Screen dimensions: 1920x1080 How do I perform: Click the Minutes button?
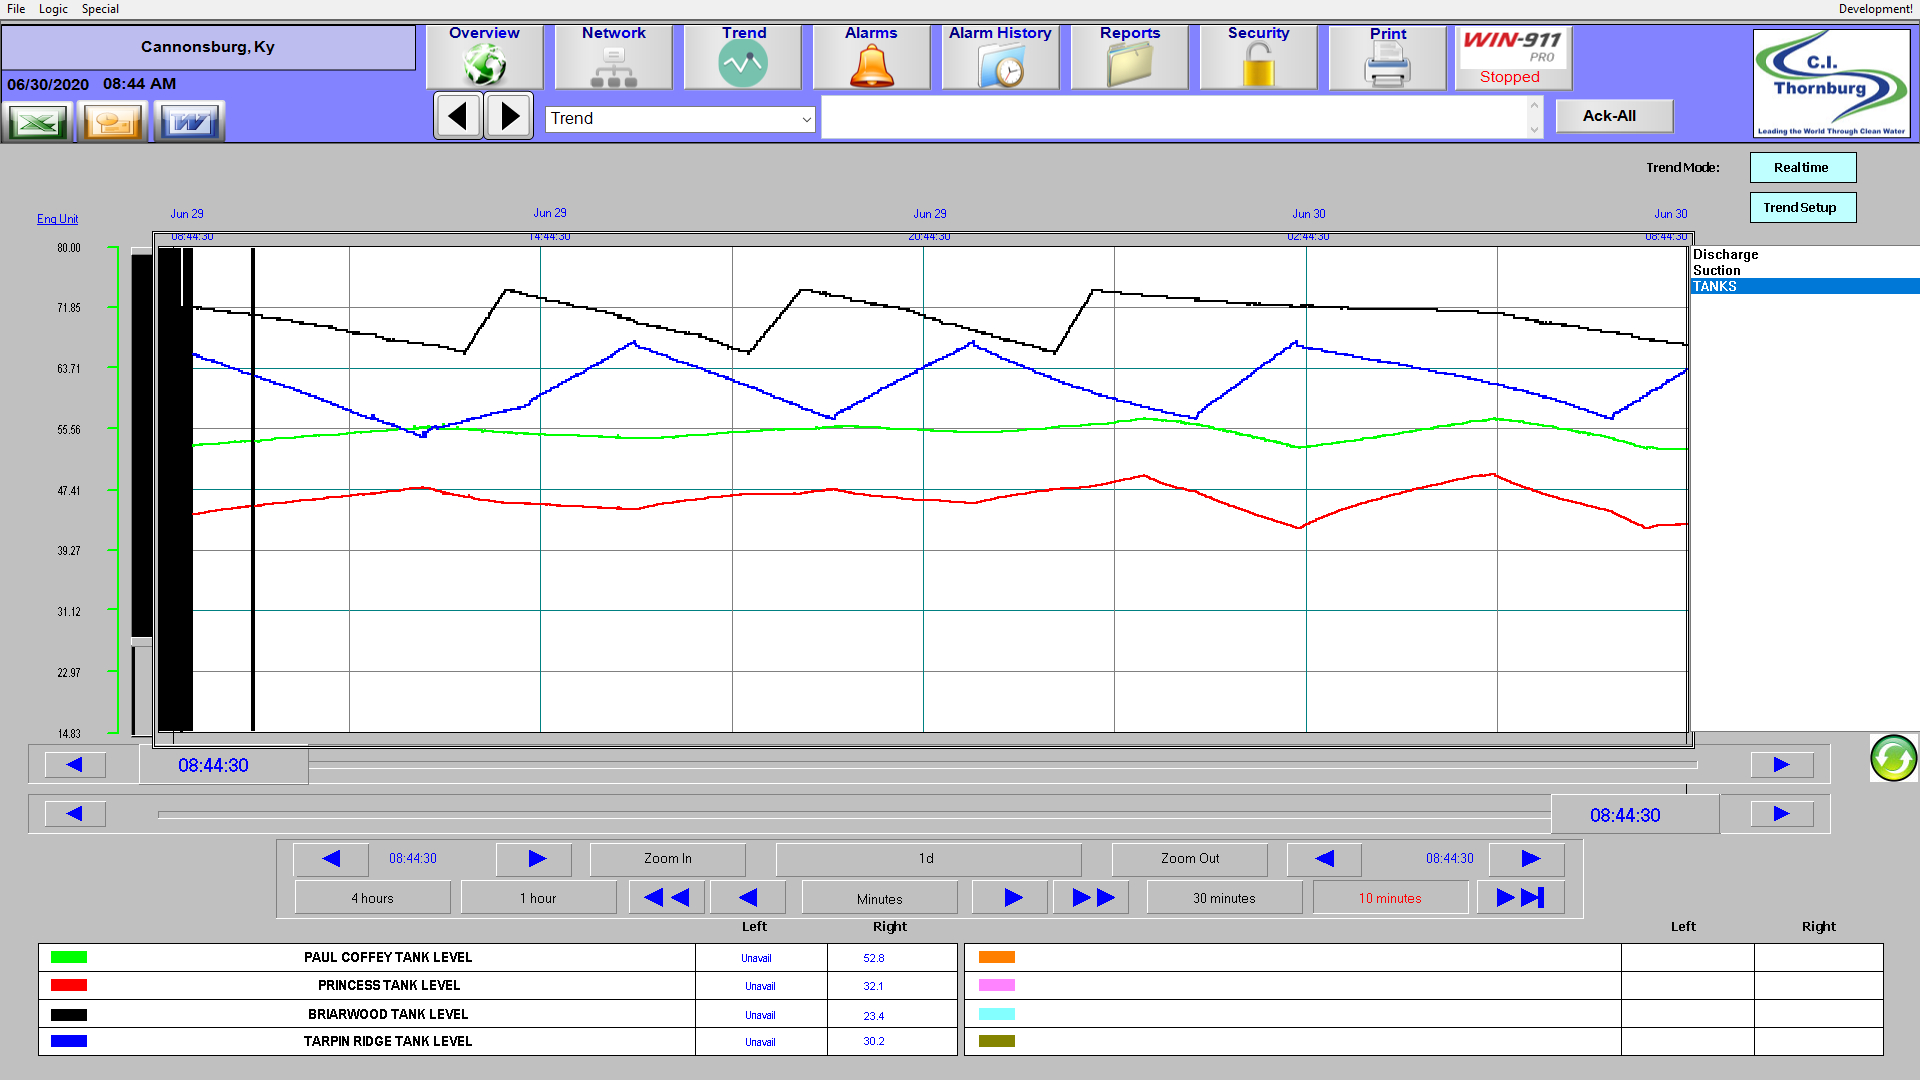click(879, 898)
